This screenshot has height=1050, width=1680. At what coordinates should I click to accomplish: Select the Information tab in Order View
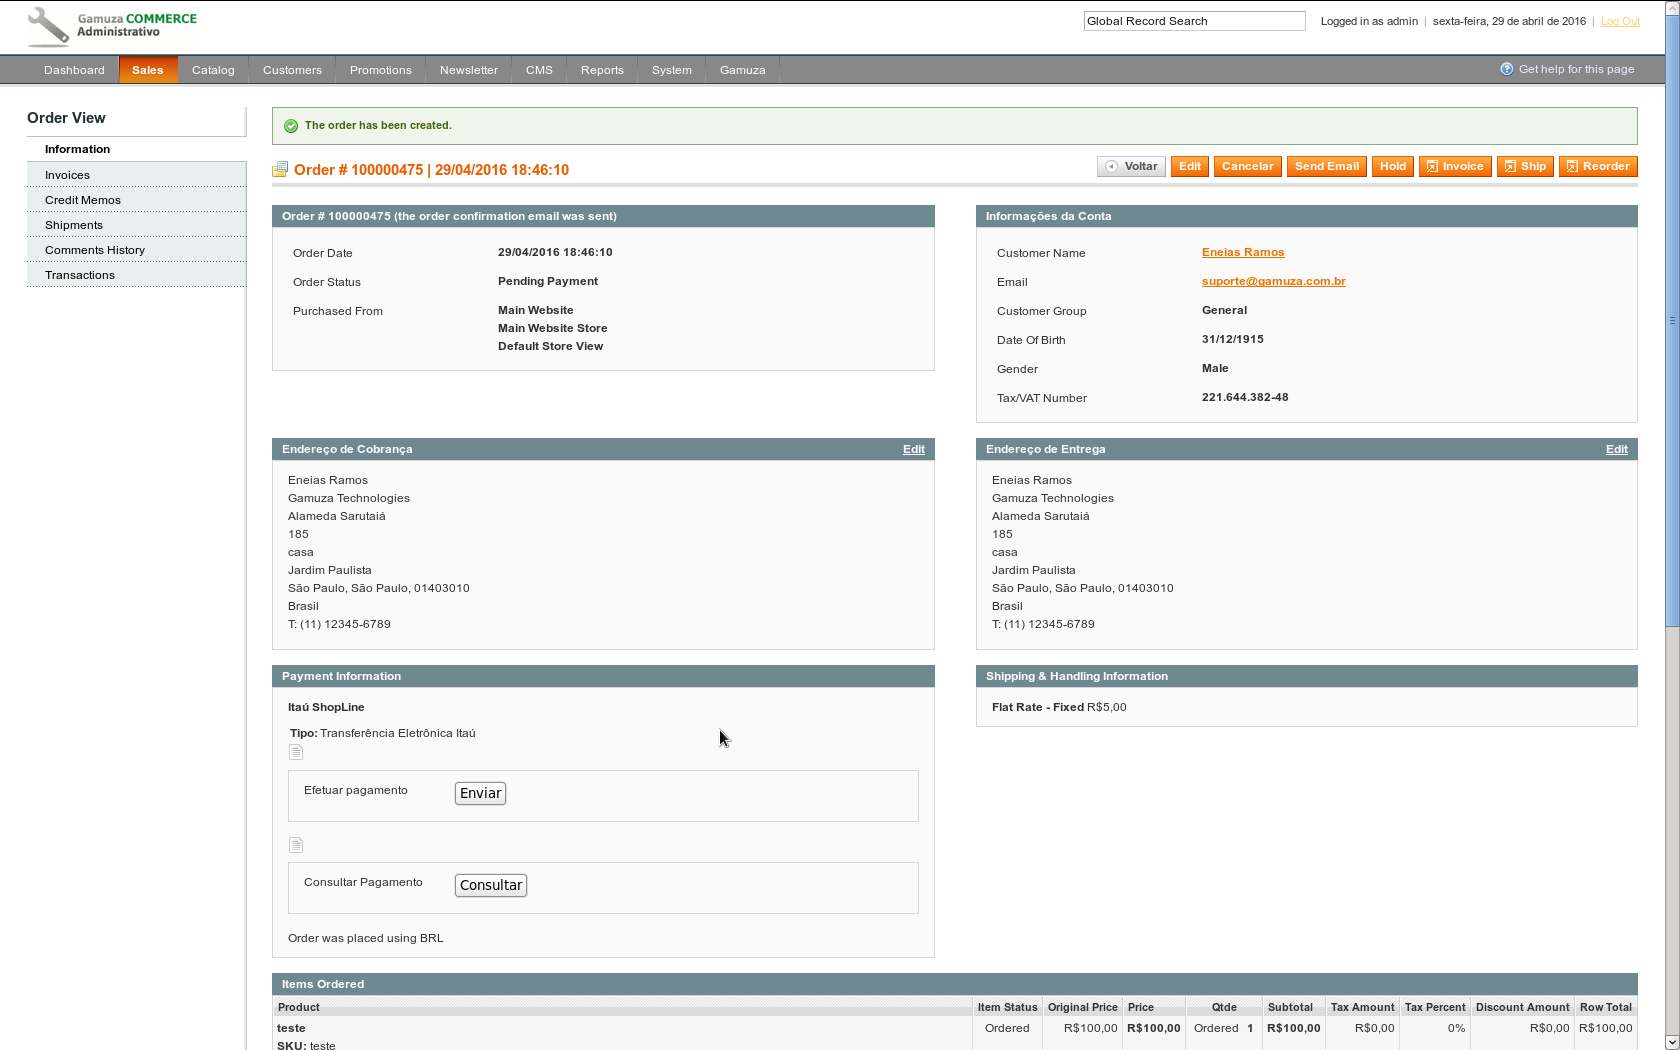(x=136, y=149)
